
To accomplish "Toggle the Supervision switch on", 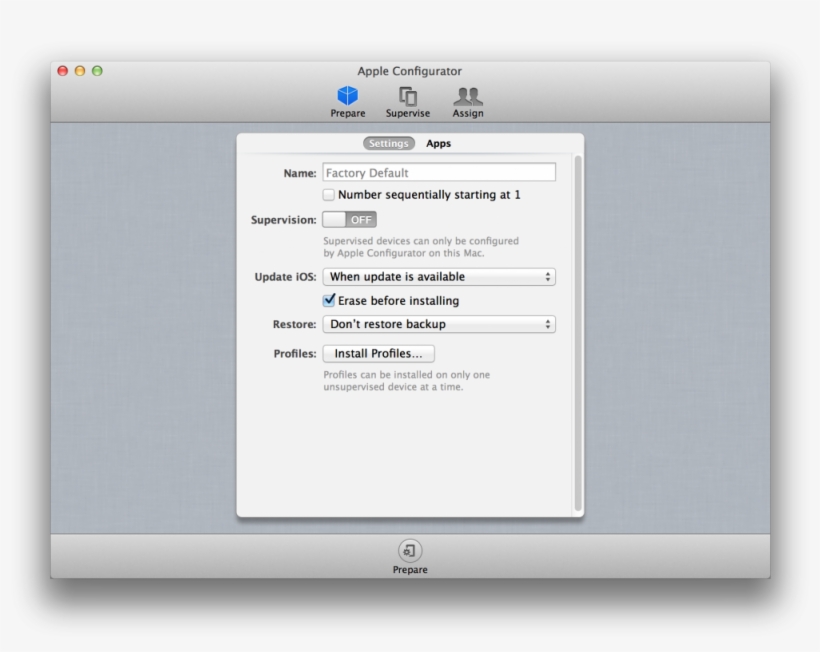I will tap(348, 219).
